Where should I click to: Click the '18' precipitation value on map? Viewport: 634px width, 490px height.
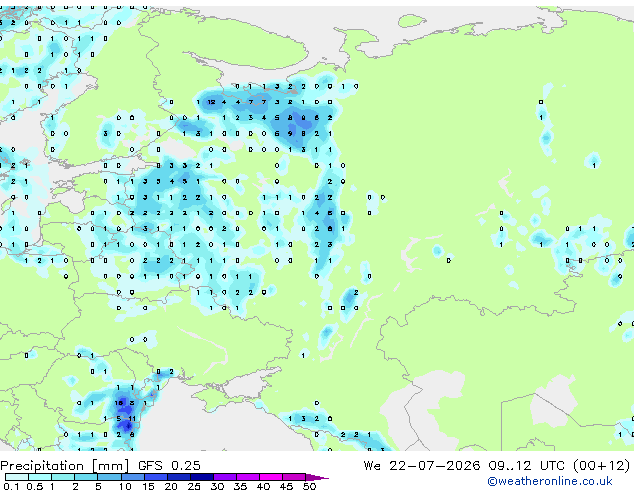118,403
